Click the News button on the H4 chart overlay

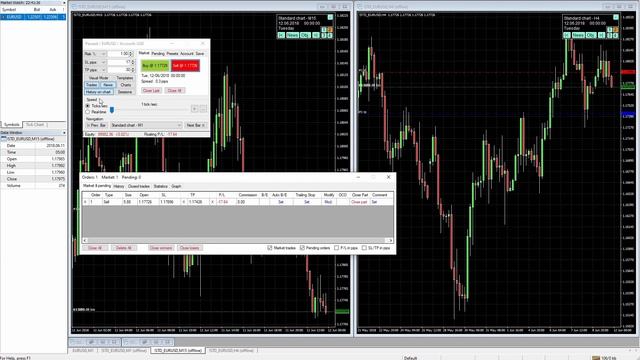click(x=578, y=36)
